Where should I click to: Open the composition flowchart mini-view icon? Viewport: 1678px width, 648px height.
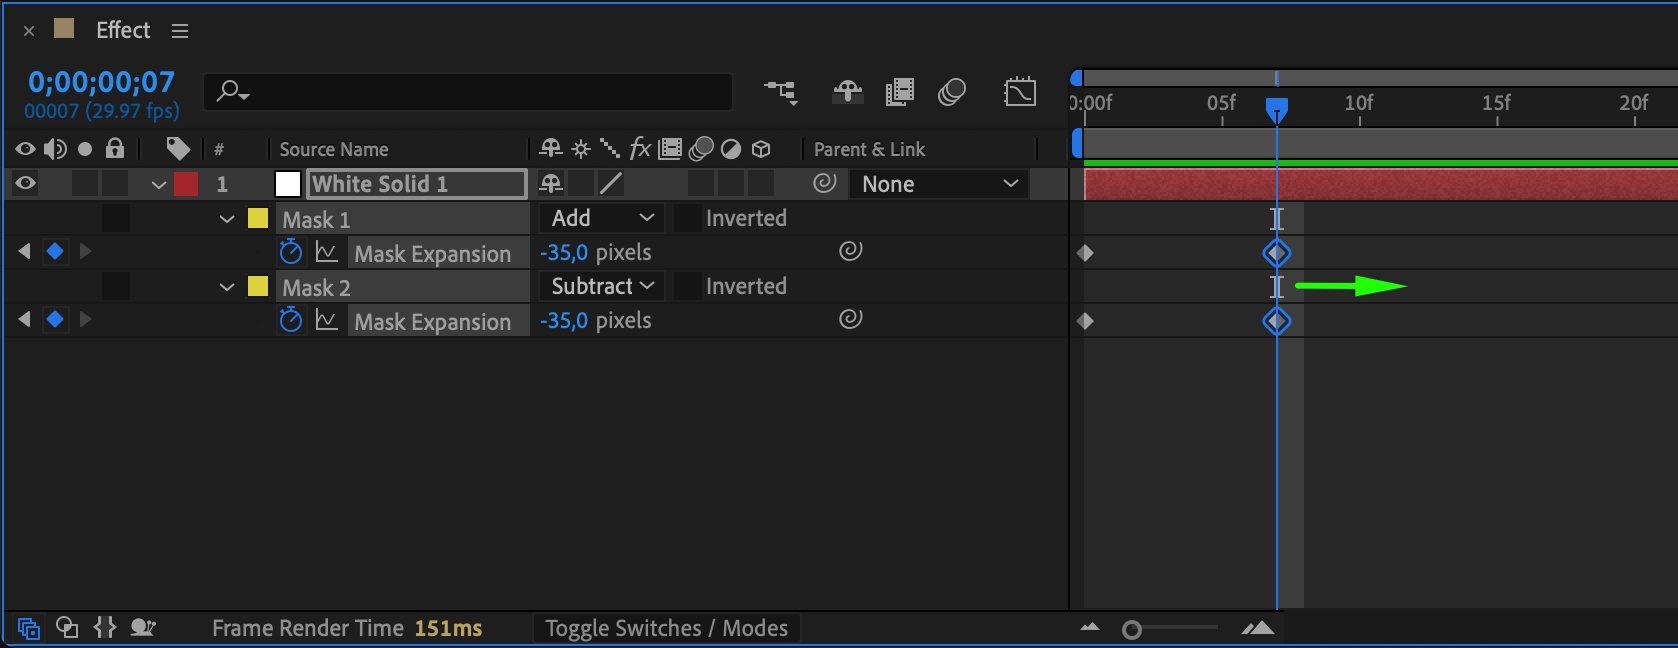coord(781,92)
